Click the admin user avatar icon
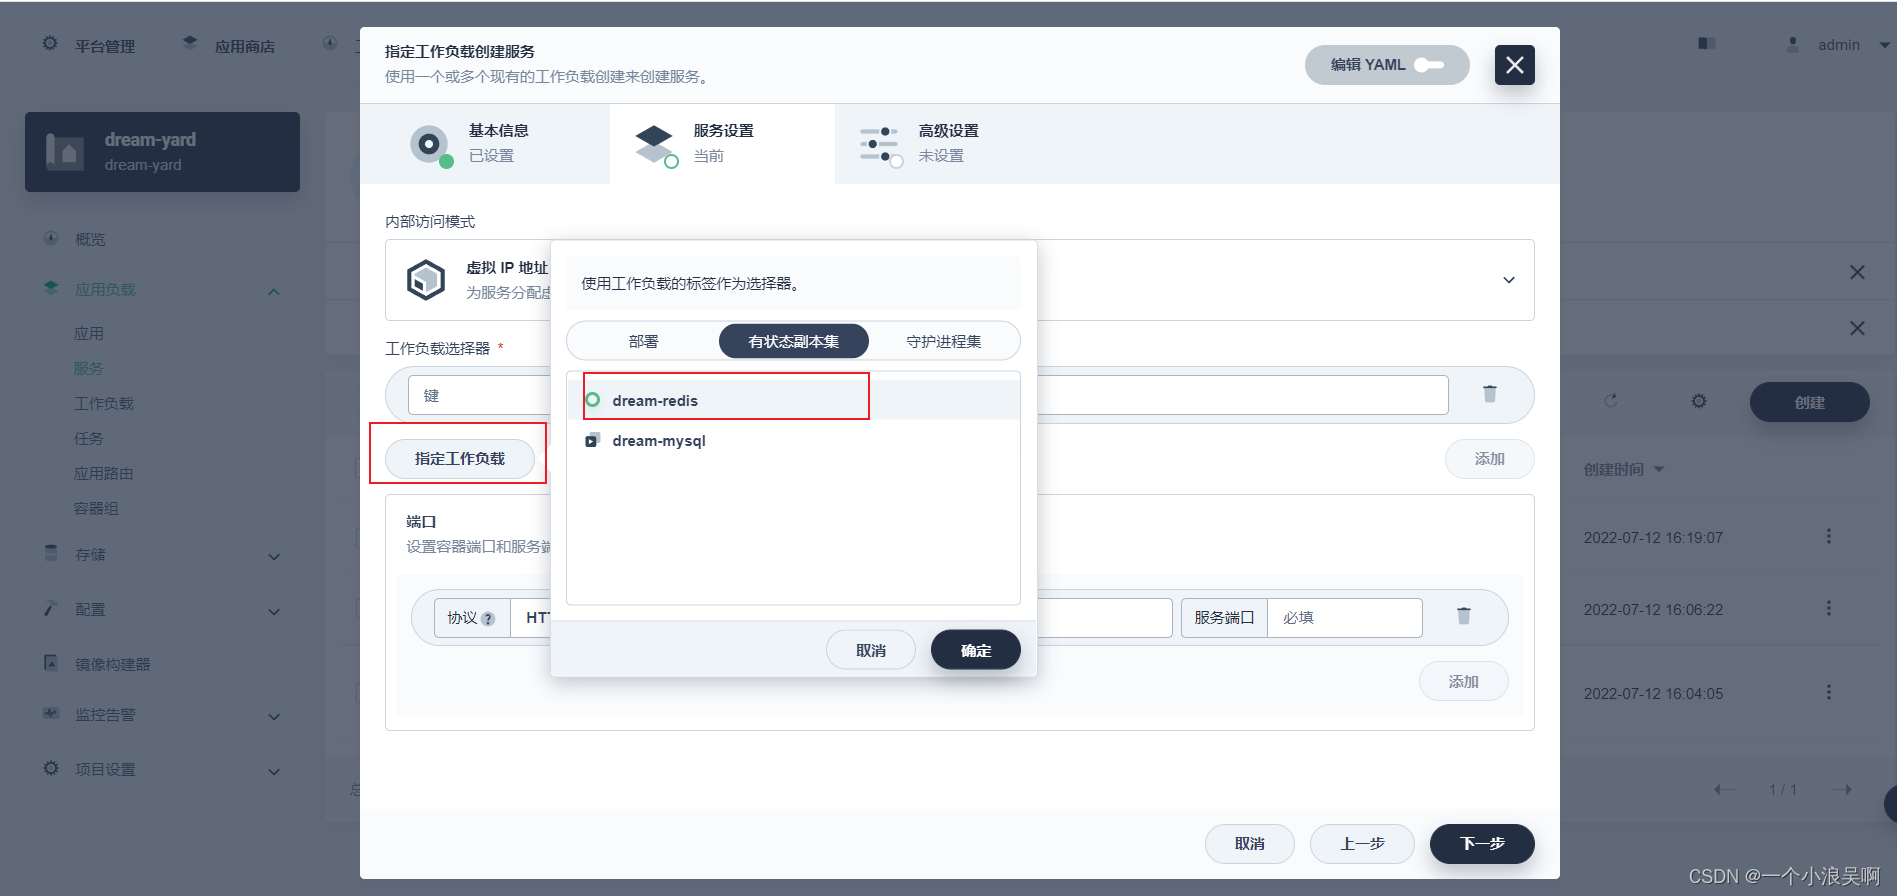The height and width of the screenshot is (896, 1897). click(1792, 45)
